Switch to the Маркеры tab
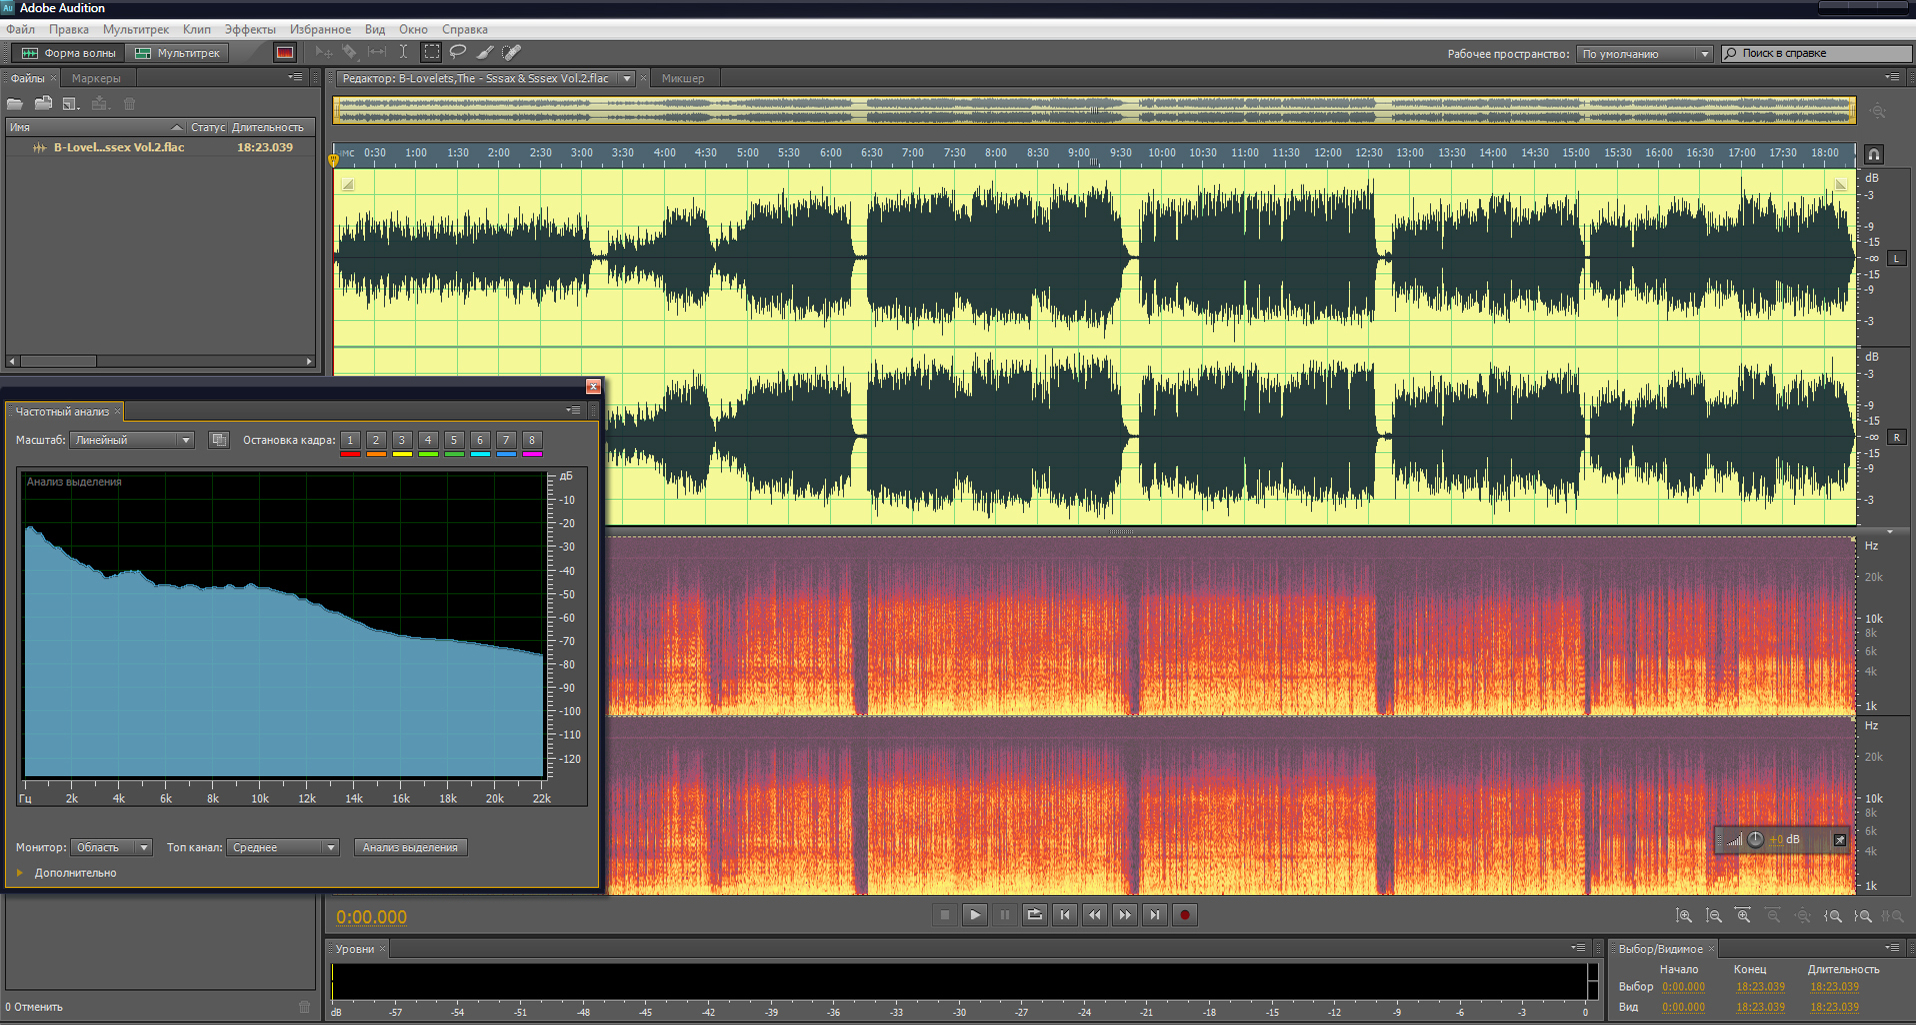The image size is (1916, 1025). [x=96, y=78]
